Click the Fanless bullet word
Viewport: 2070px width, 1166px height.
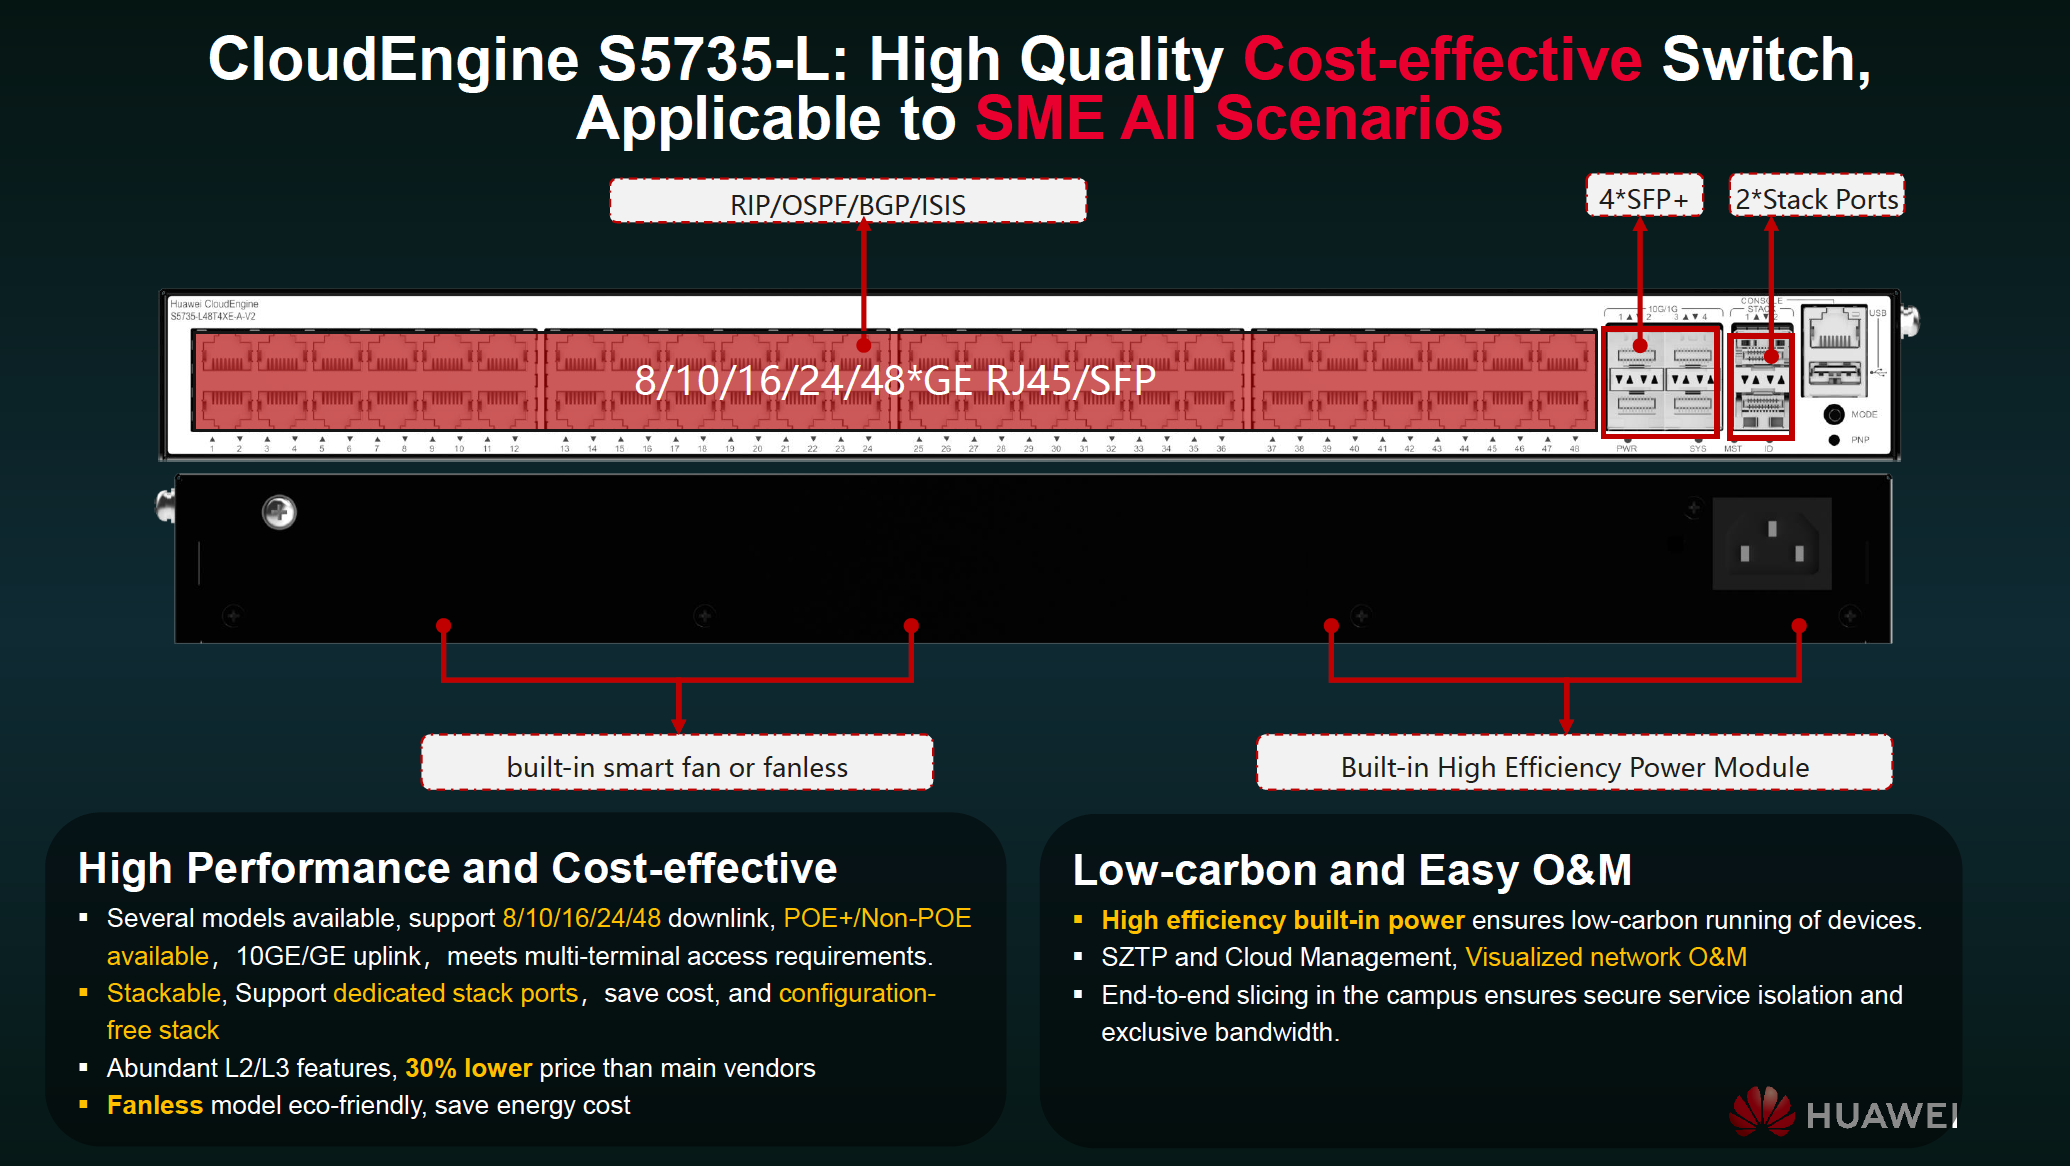point(155,1105)
